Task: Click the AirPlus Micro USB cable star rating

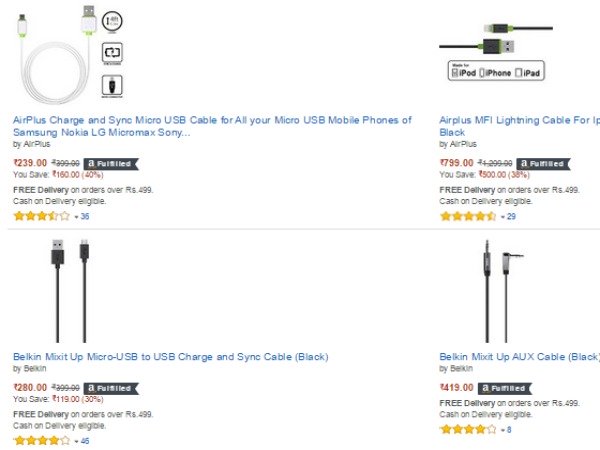Action: click(x=42, y=216)
